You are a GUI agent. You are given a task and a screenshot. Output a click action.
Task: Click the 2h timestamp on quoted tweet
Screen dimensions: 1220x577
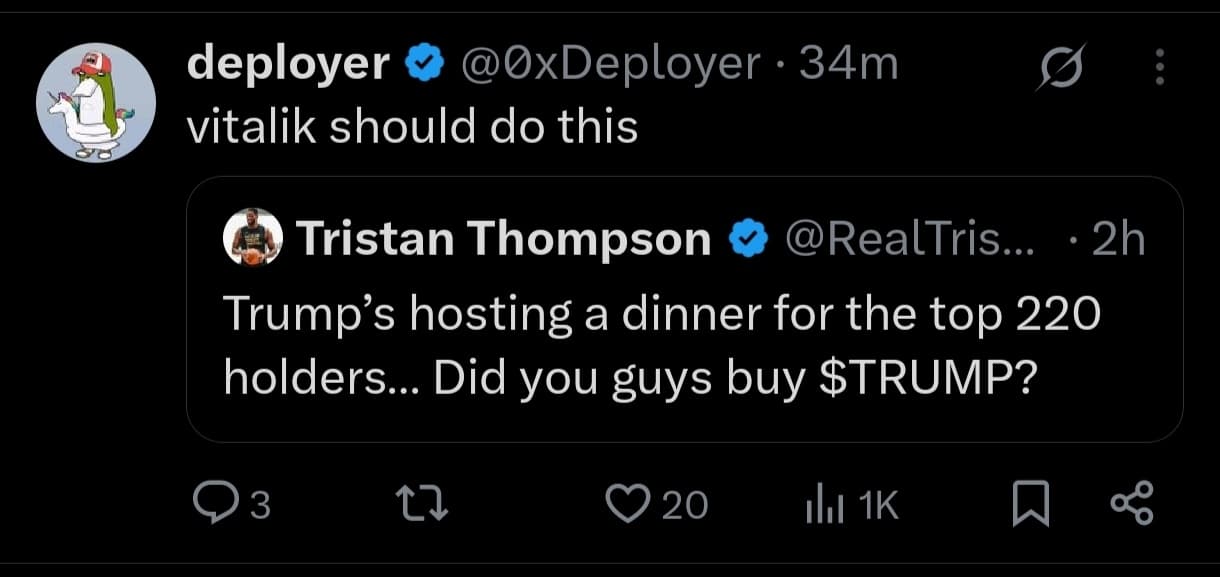[x=1119, y=238]
